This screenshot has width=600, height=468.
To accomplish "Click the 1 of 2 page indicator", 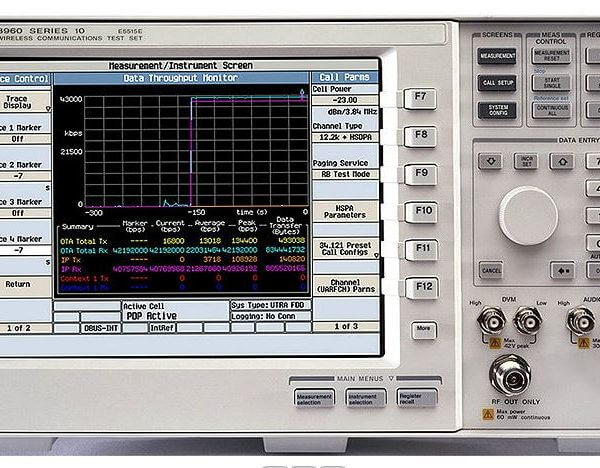I will pos(25,328).
